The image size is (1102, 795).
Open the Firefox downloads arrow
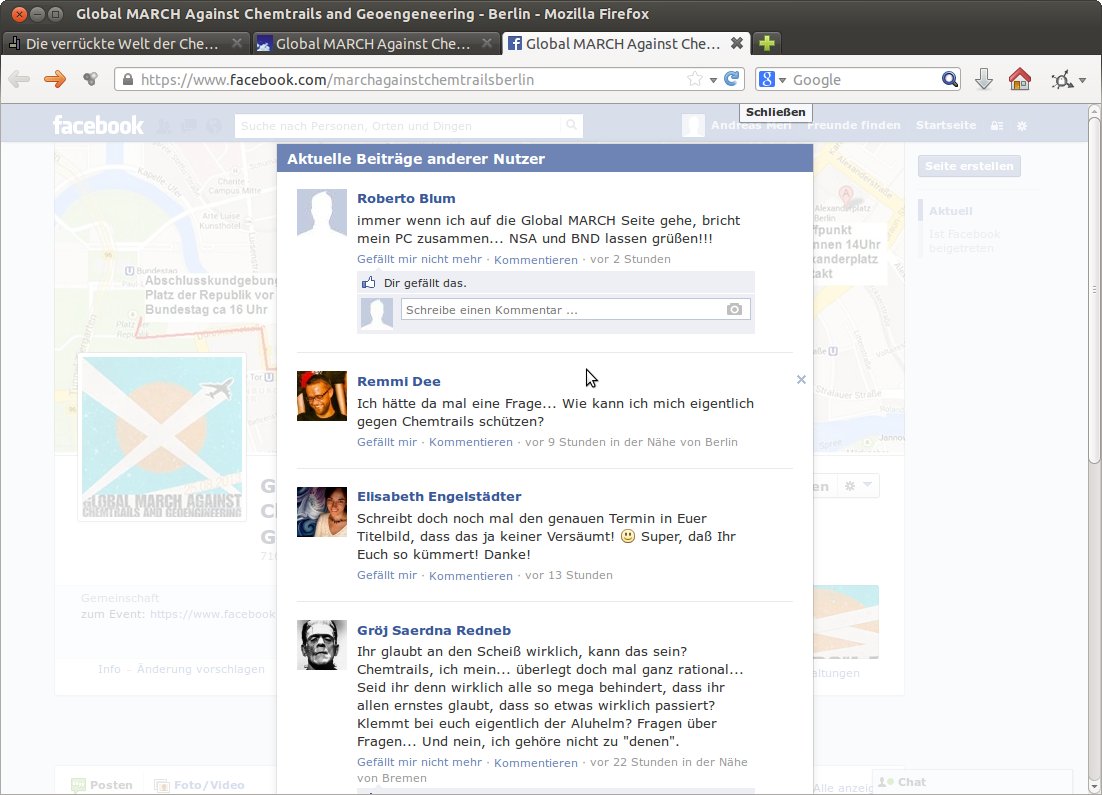984,79
